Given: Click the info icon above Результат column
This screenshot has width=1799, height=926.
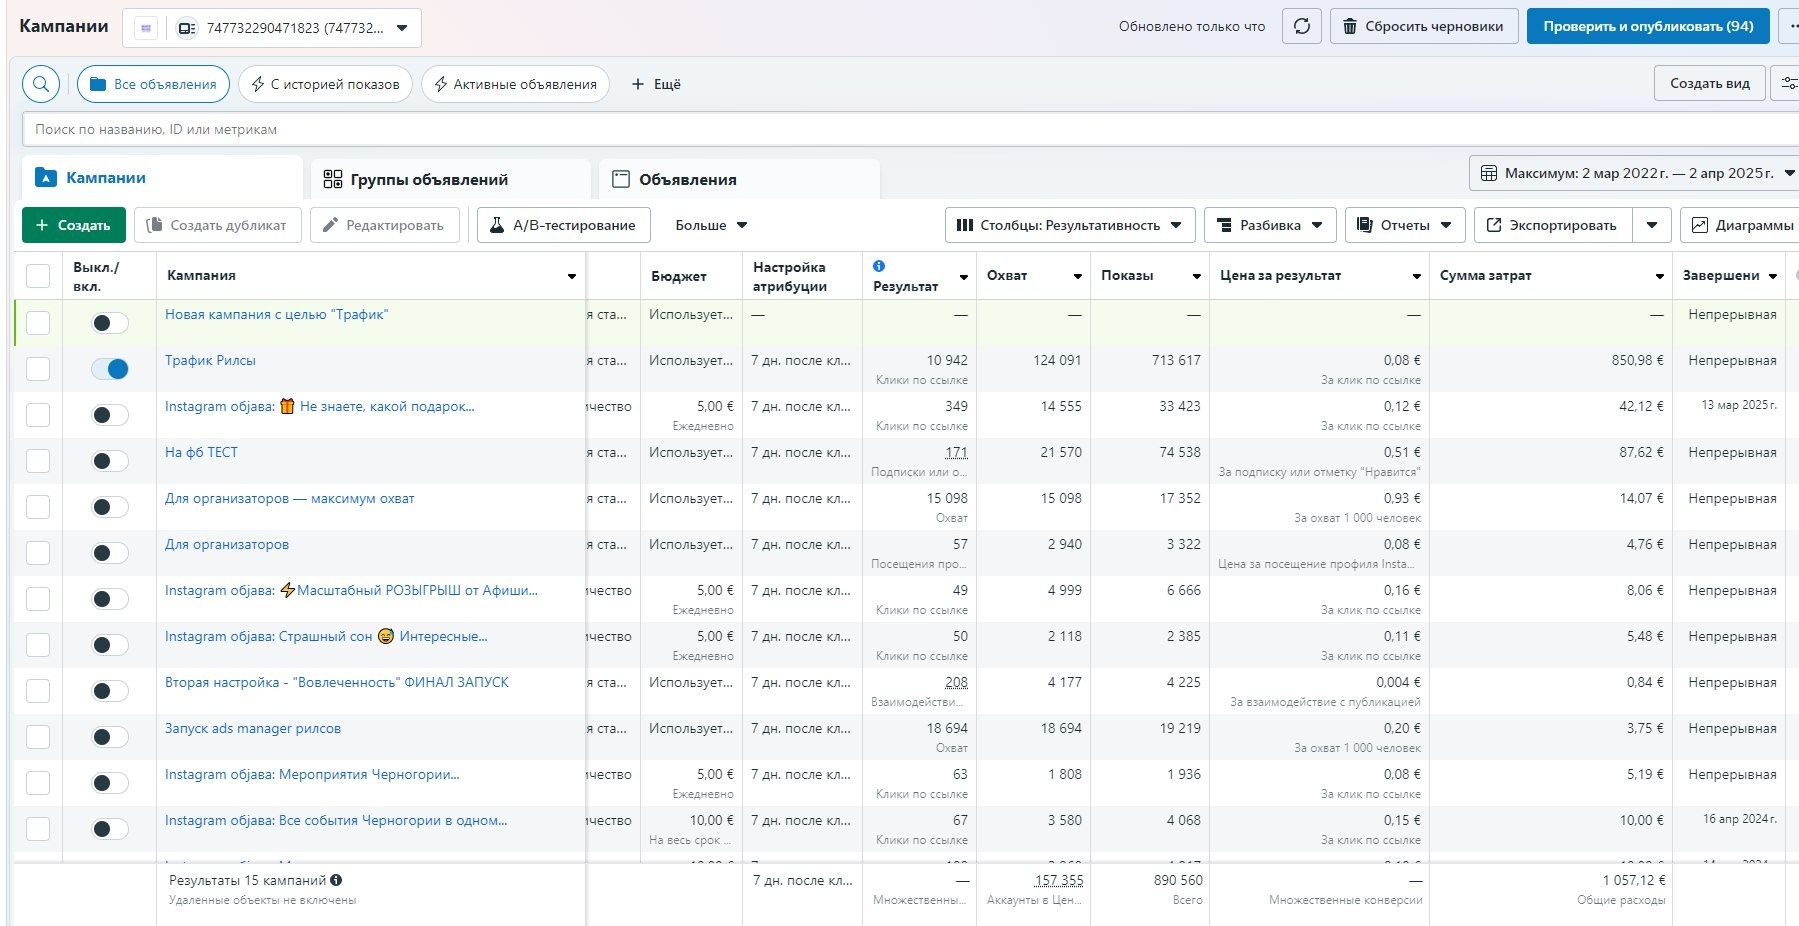Looking at the screenshot, I should 879,266.
